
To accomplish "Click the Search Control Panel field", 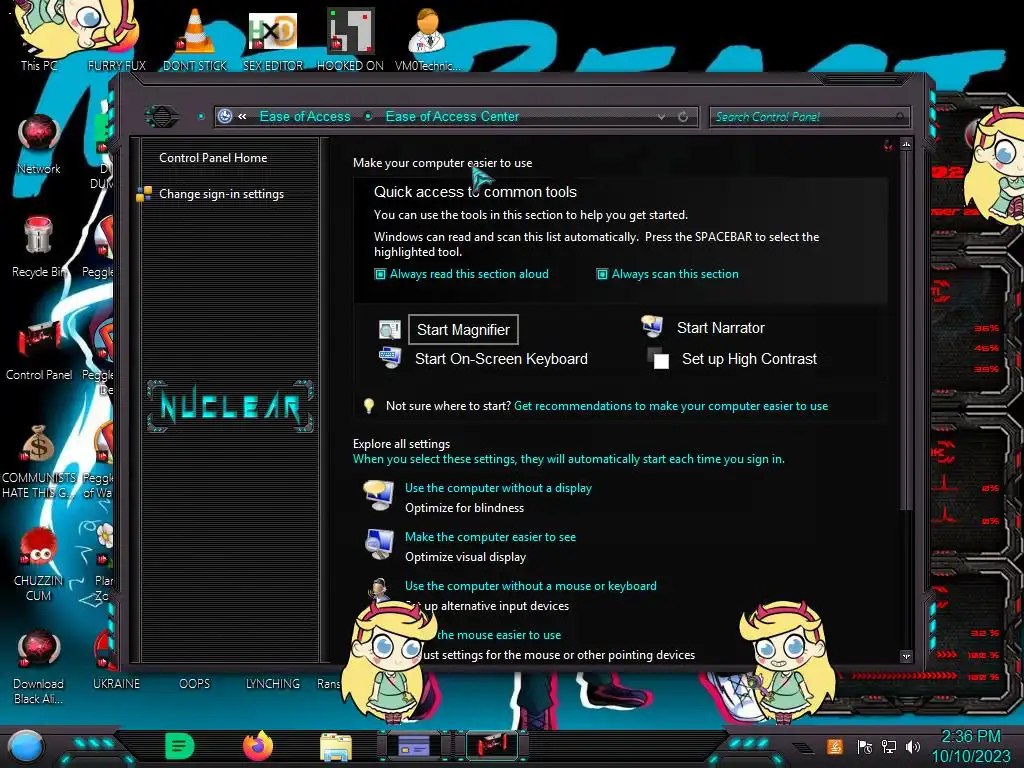I will (809, 117).
